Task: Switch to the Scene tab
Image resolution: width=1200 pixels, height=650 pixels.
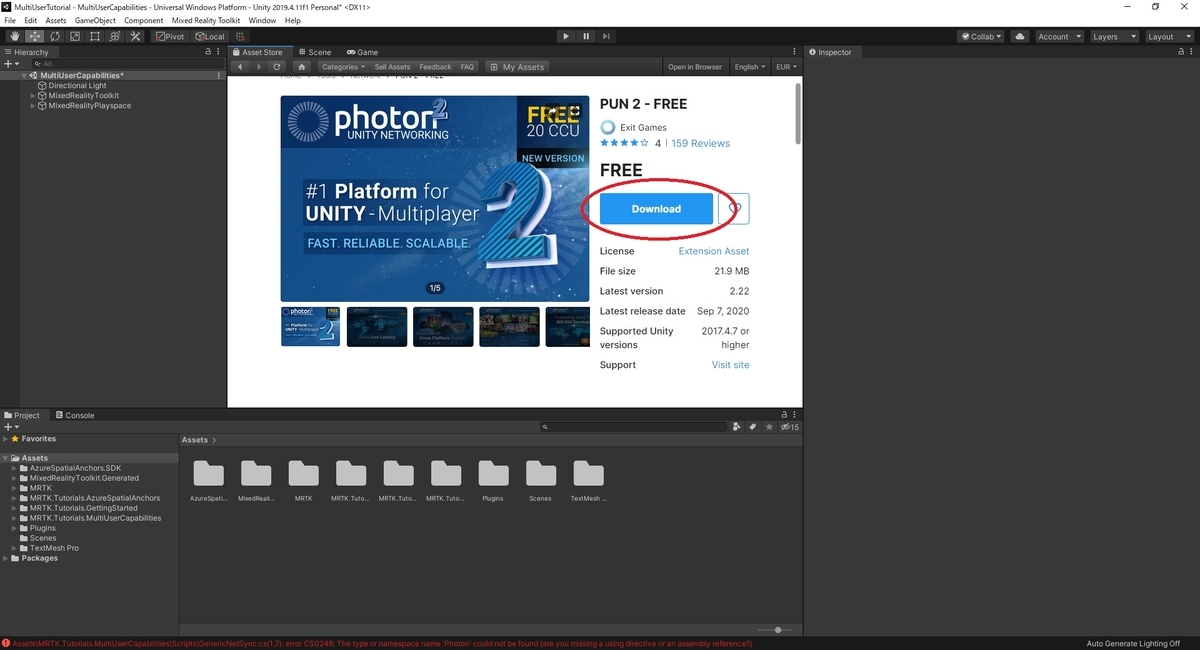Action: click(x=314, y=52)
